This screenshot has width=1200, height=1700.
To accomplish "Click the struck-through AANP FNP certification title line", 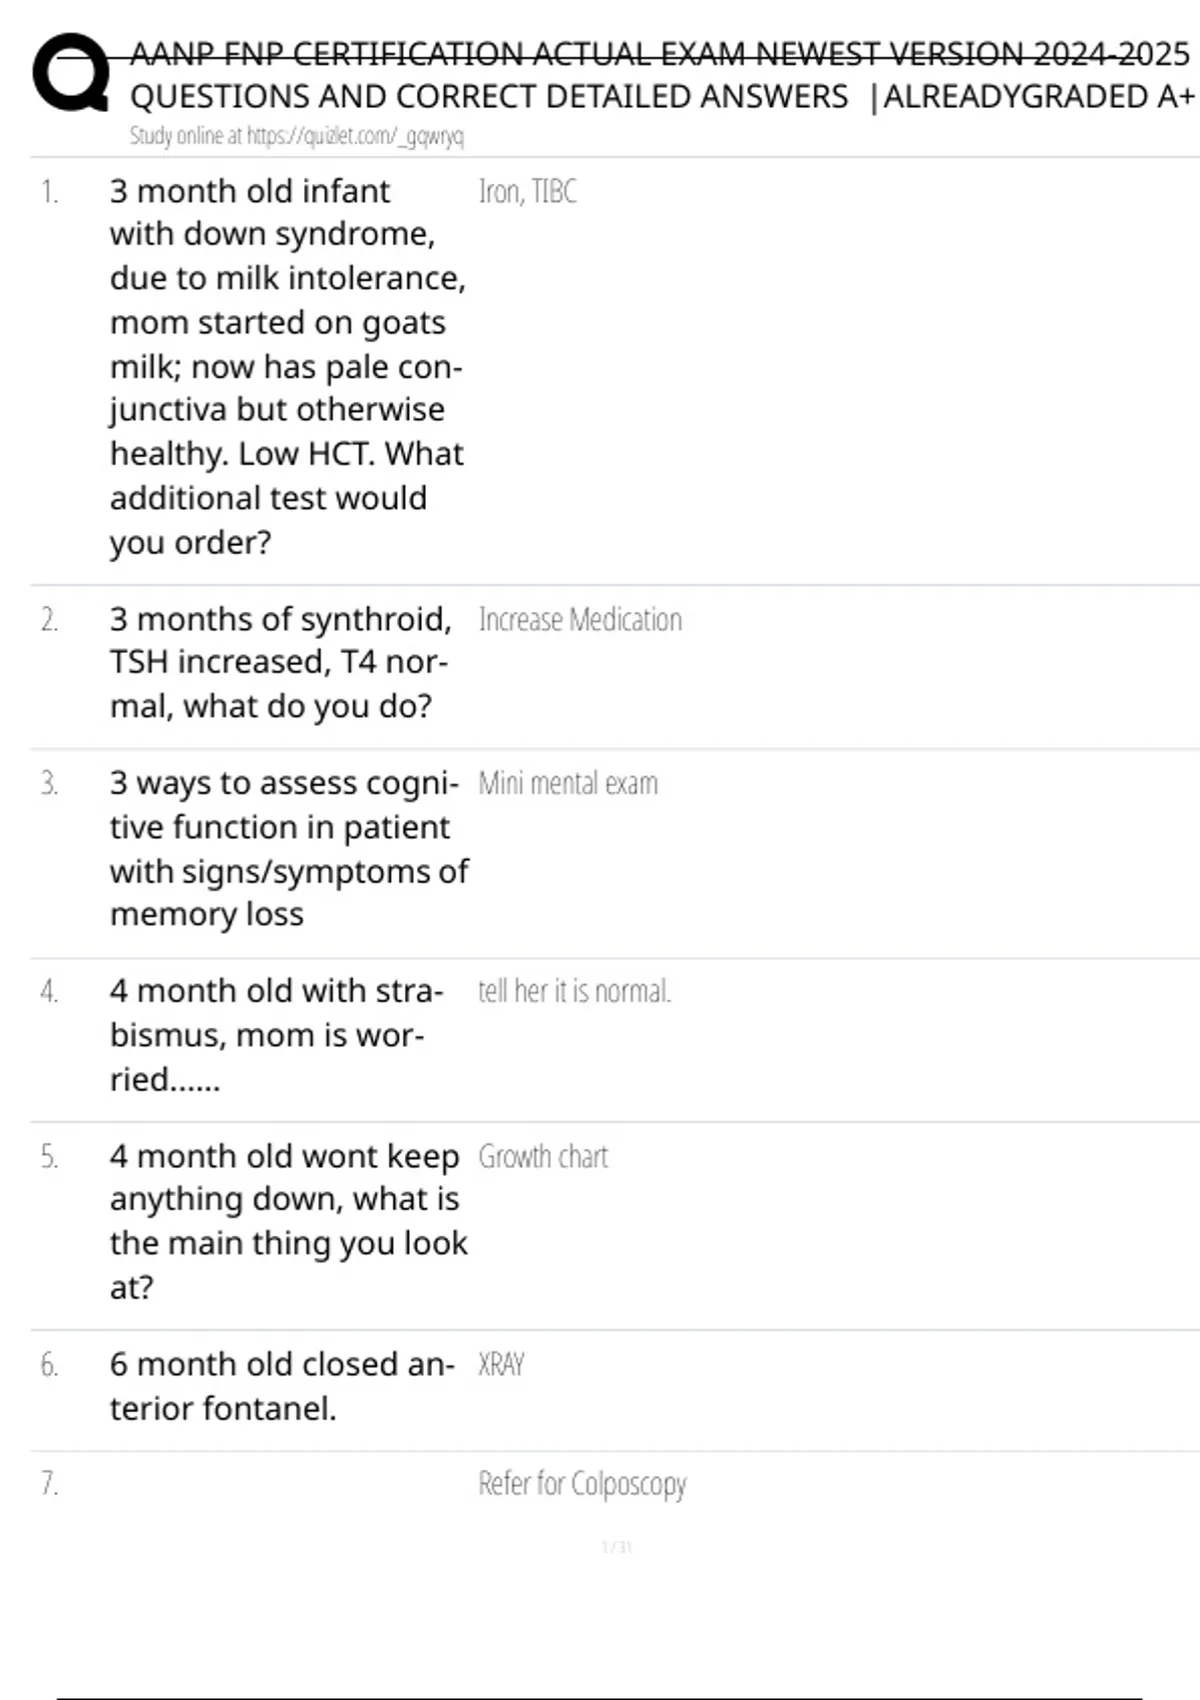I will tap(660, 53).
